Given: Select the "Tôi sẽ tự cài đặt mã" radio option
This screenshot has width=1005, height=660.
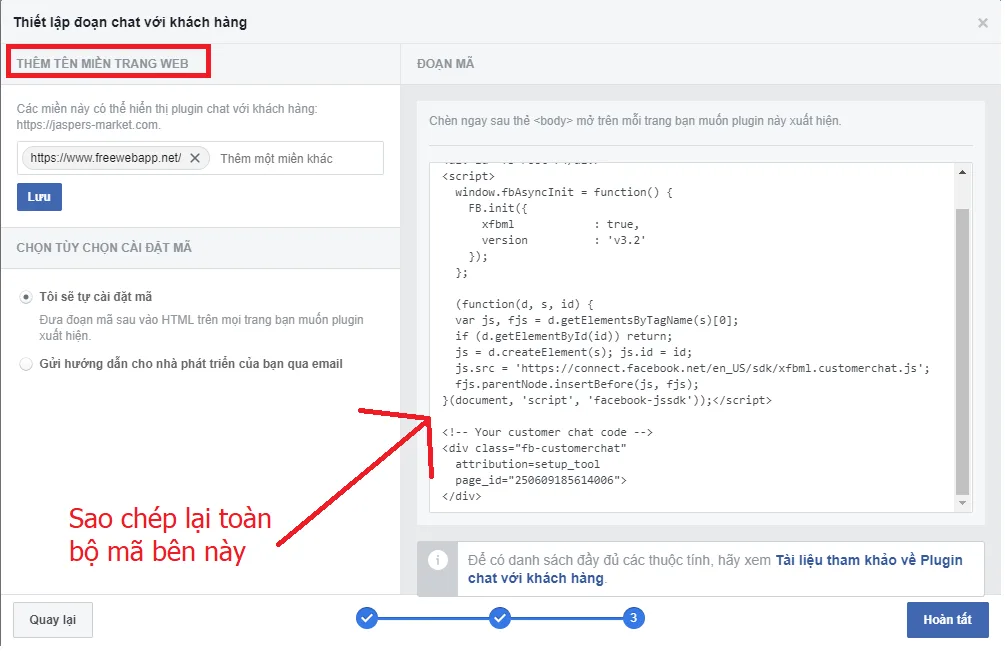Looking at the screenshot, I should 26,297.
